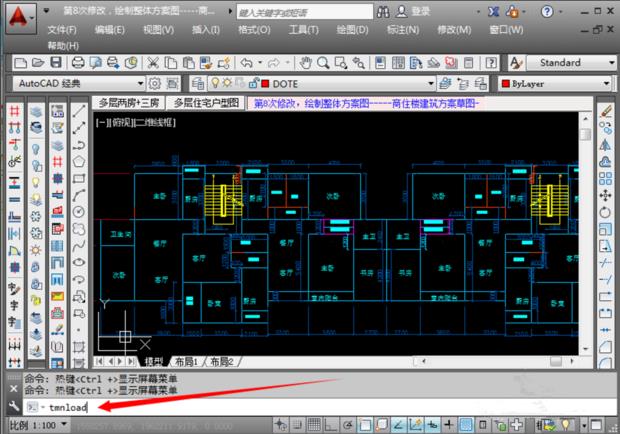Select the Polygon drawing tool

point(79,161)
